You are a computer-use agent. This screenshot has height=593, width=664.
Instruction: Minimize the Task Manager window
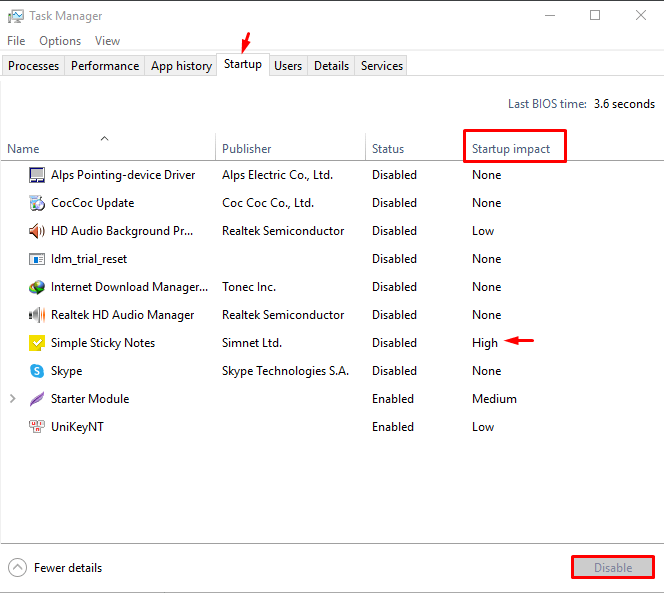[x=550, y=15]
